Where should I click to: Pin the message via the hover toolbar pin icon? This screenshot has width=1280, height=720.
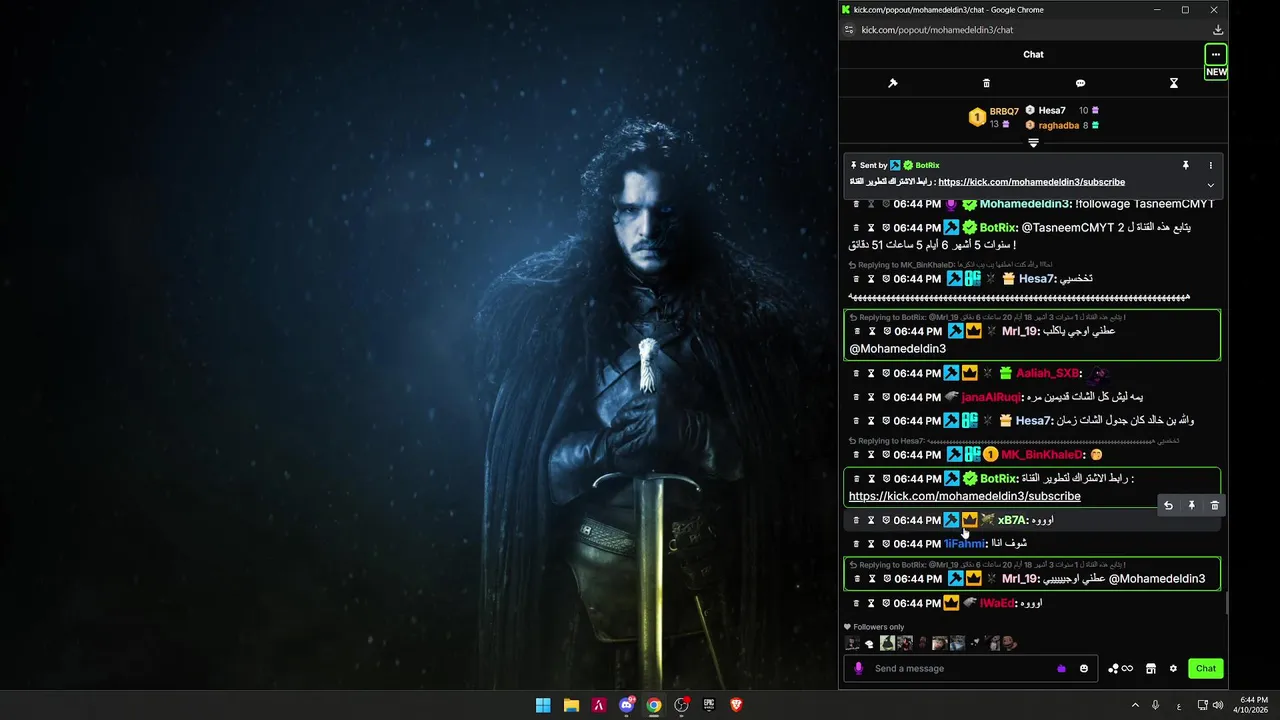(1191, 506)
